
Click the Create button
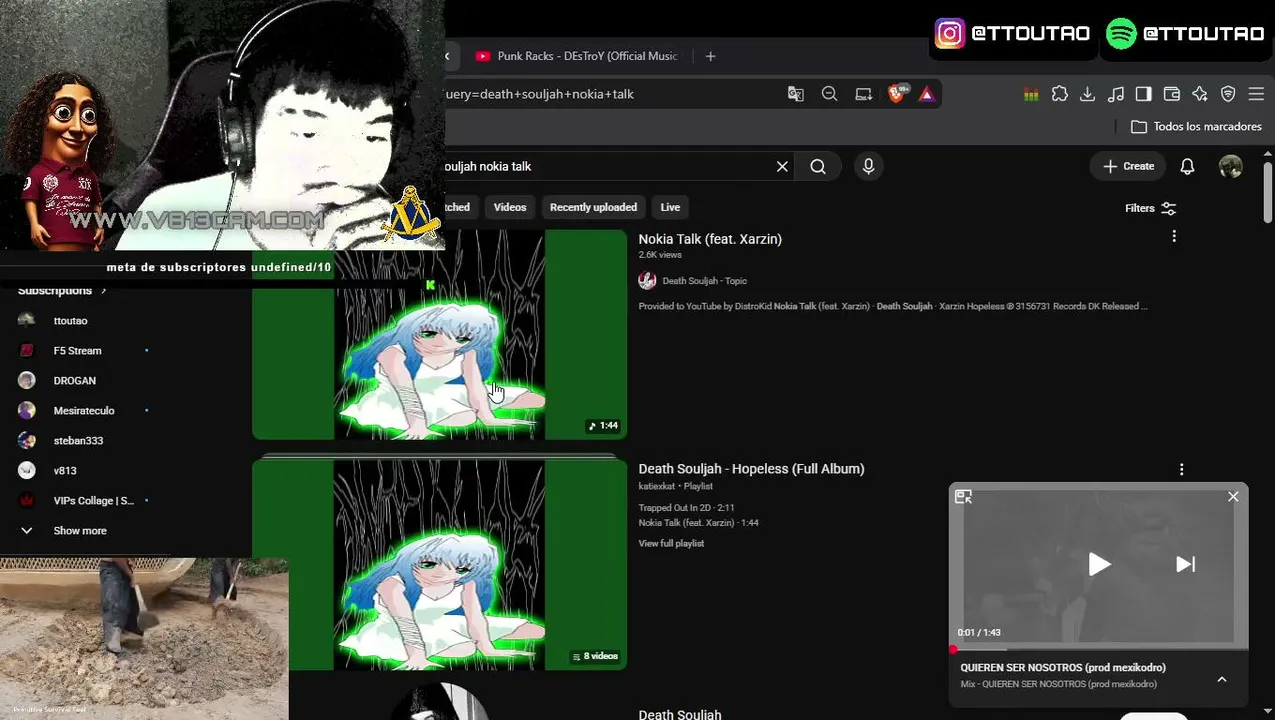1129,166
